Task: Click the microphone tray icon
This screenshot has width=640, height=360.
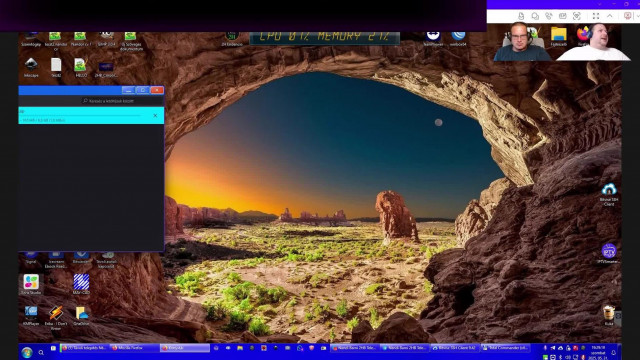Action: pos(545,348)
